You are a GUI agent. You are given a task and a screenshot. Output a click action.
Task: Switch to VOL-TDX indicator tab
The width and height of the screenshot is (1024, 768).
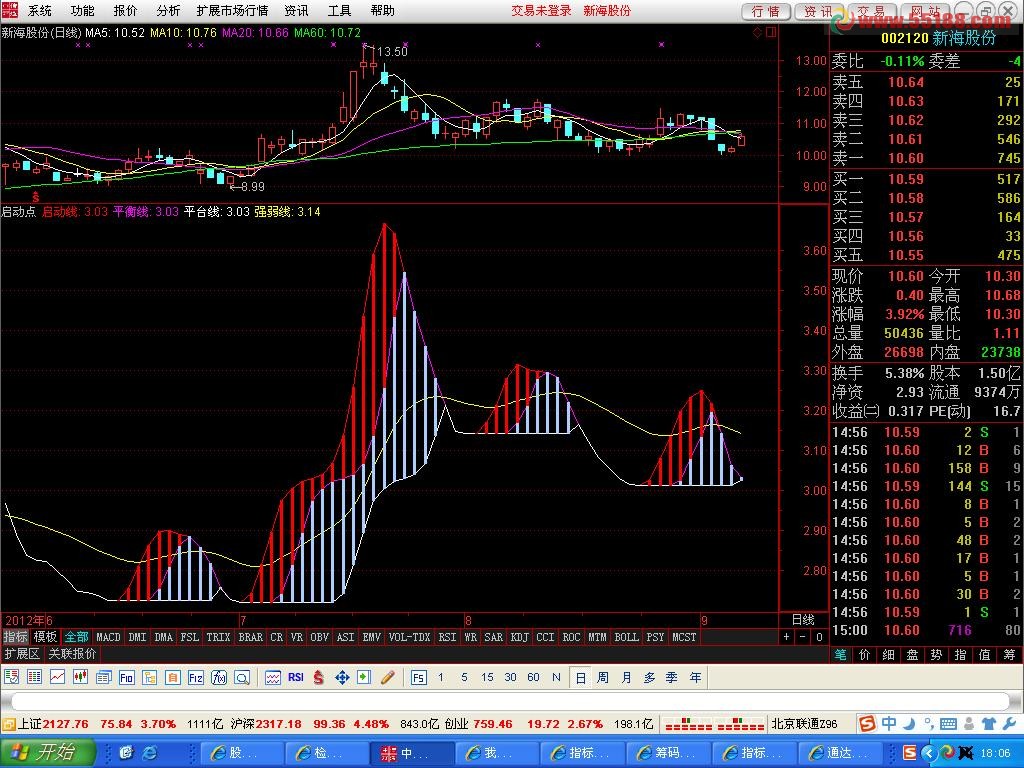(x=409, y=637)
